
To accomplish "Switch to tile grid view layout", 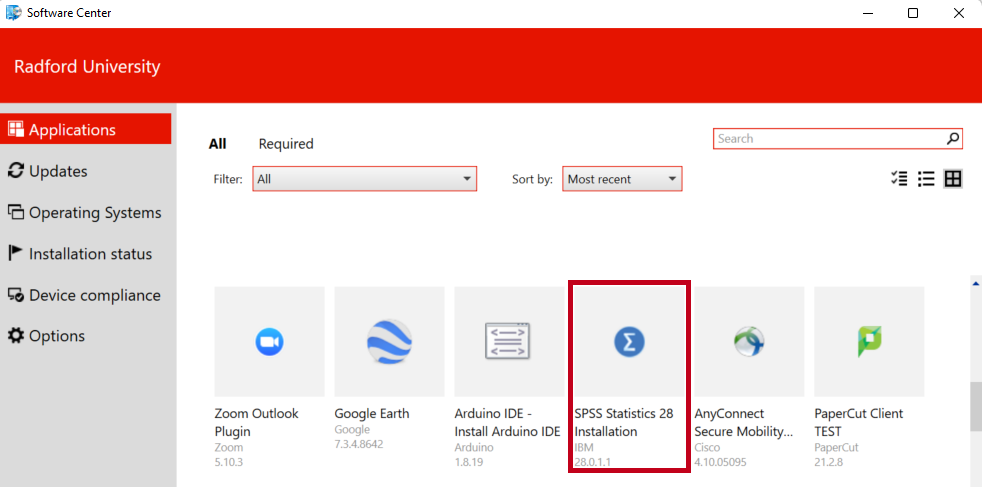I will click(953, 179).
